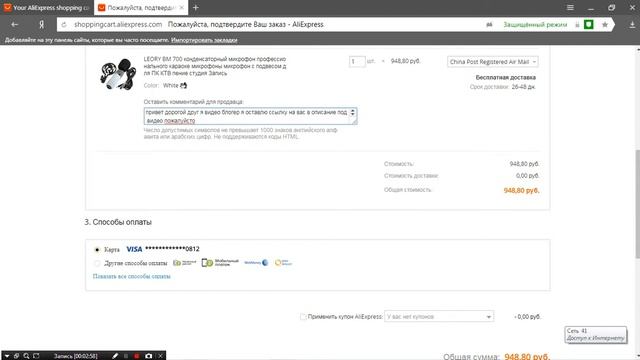Reload the page via refresh icon
The image size is (640, 360).
pyautogui.click(x=64, y=24)
